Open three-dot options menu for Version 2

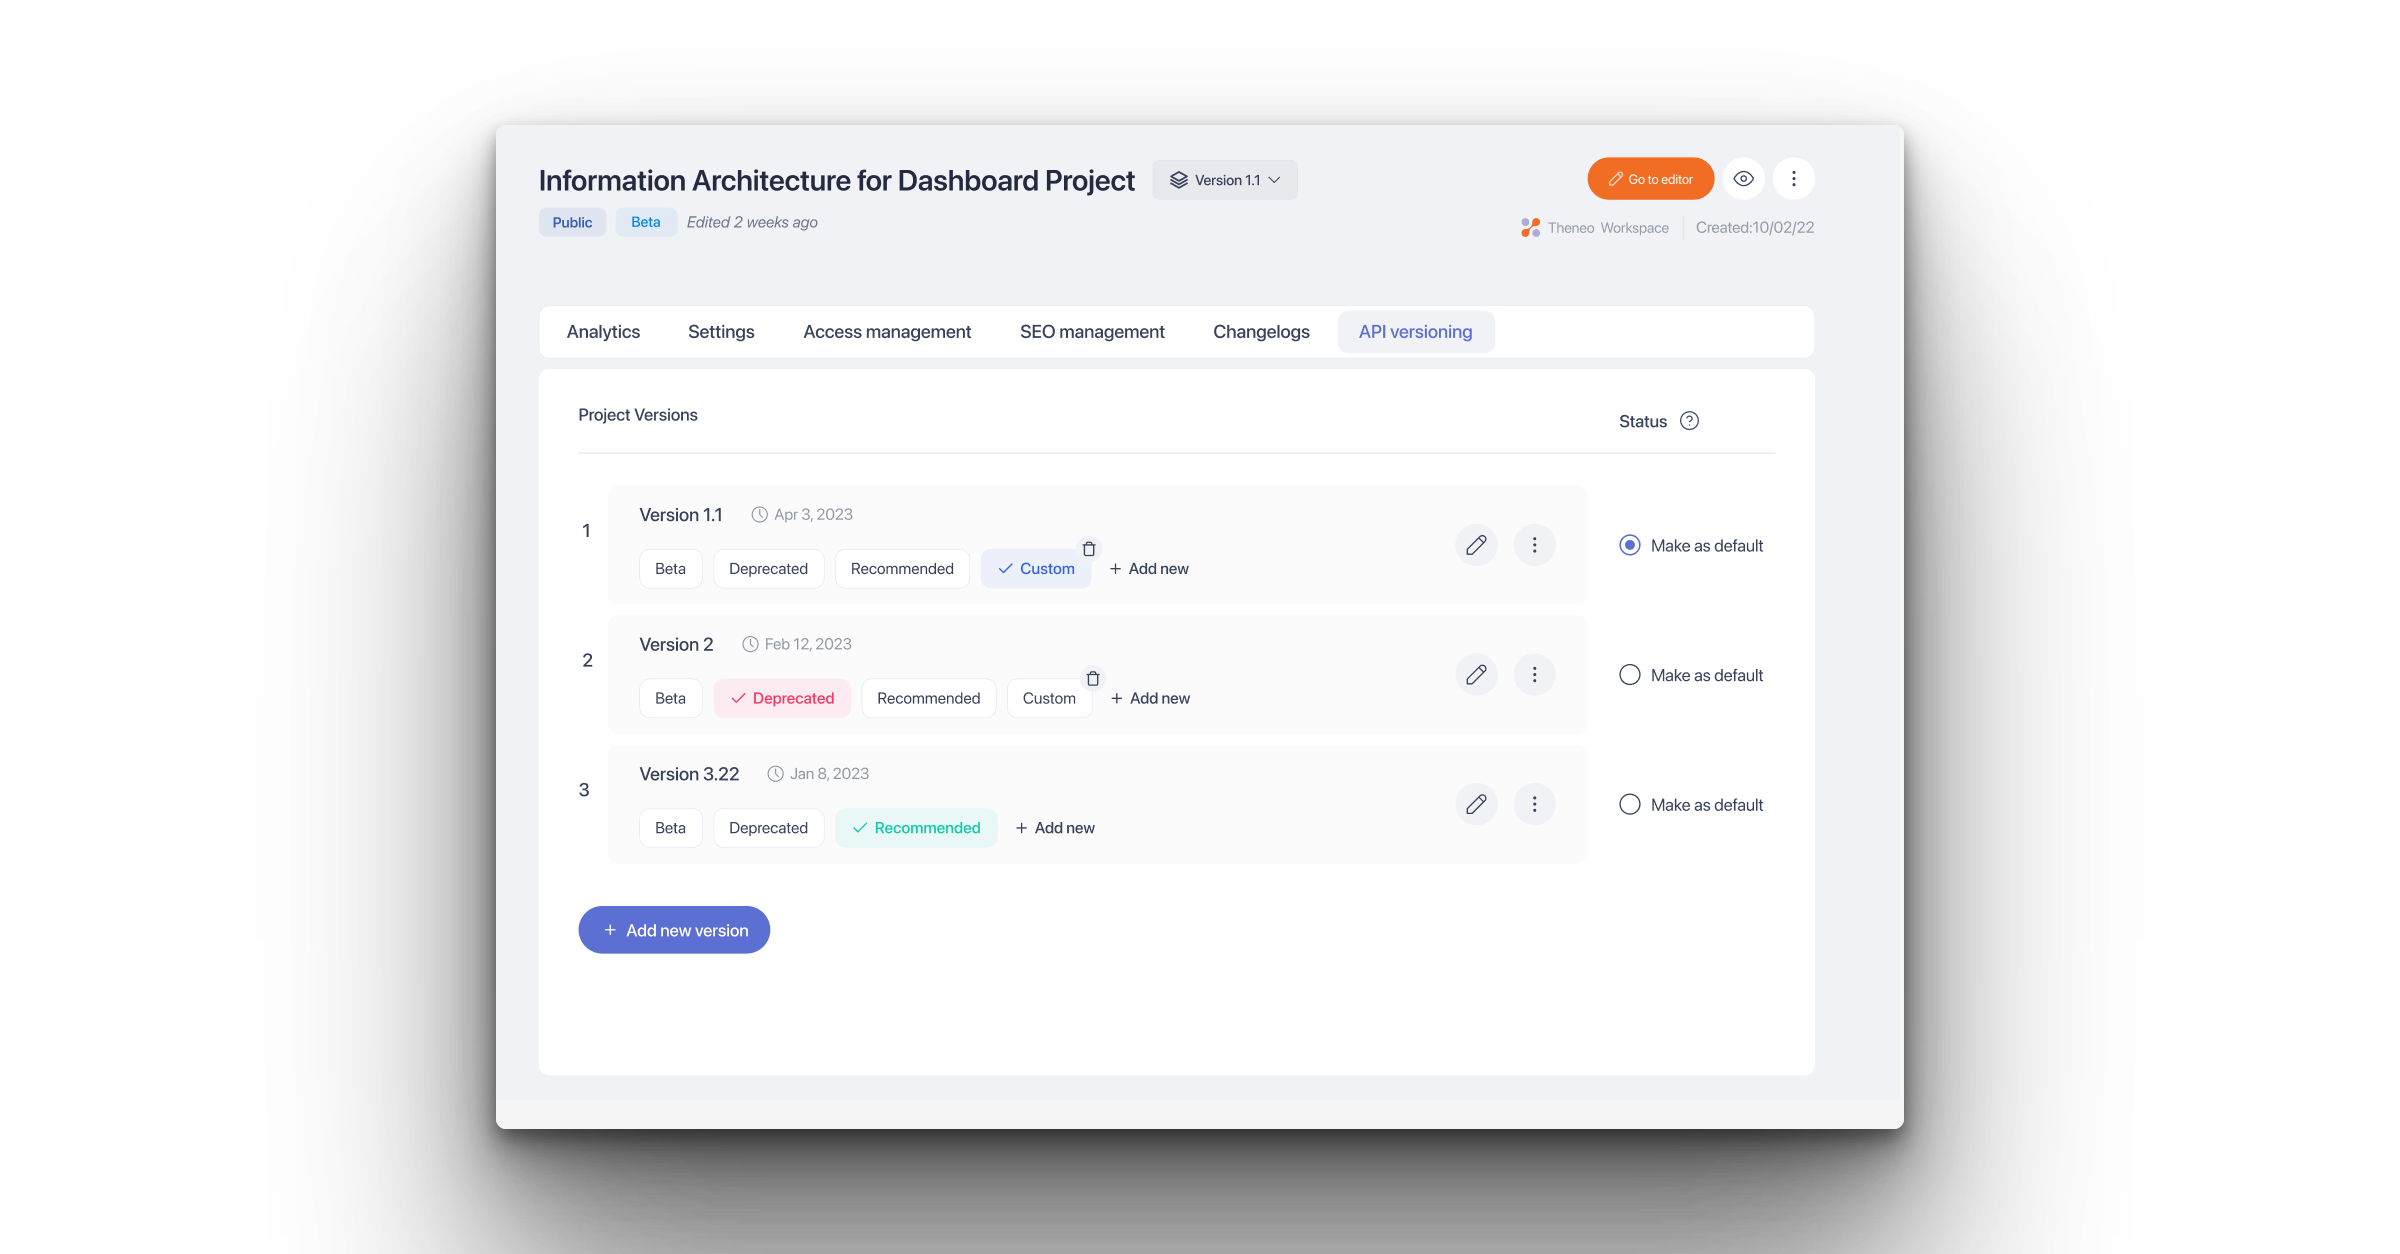[1534, 675]
